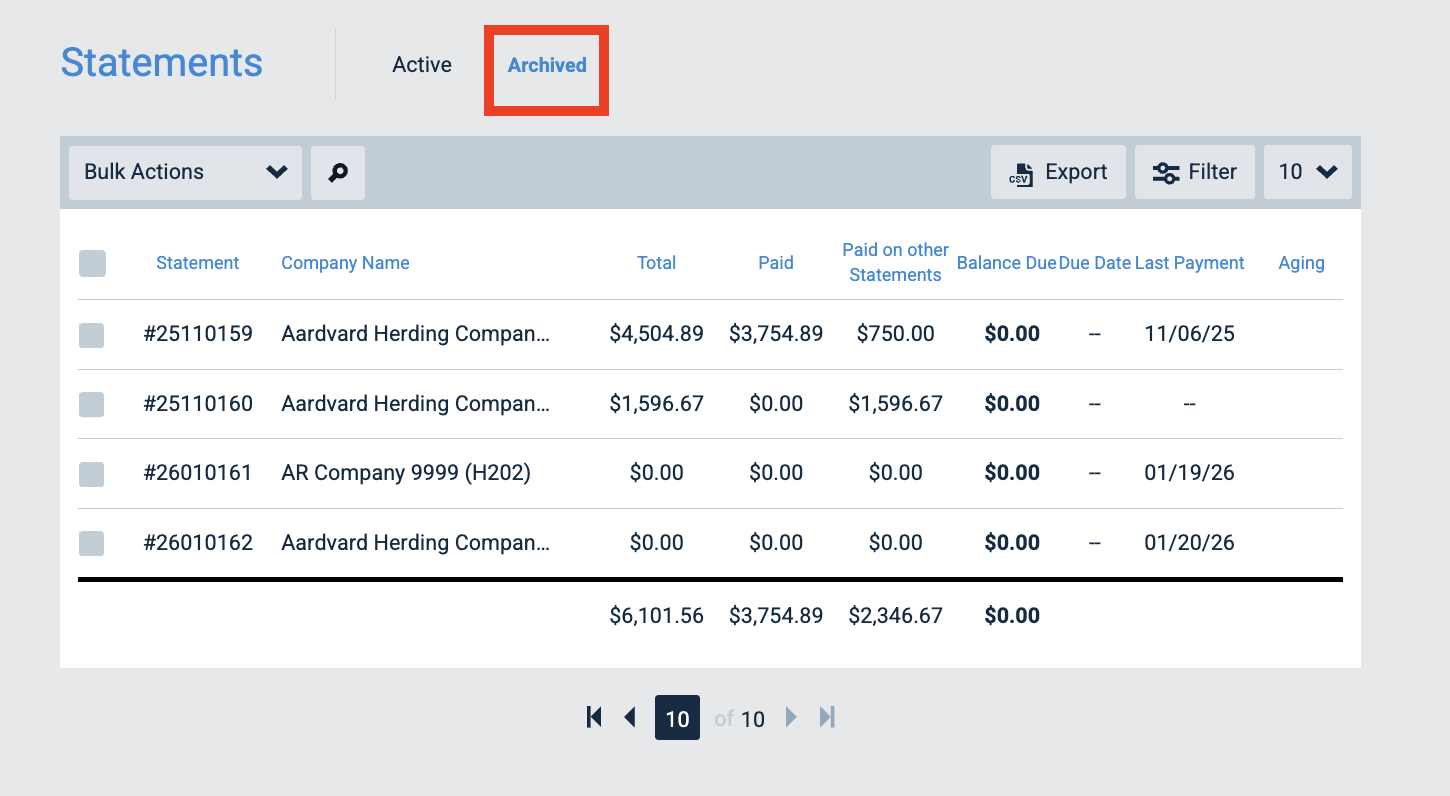Open statement #25110159
Viewport: 1450px width, 796px height.
point(198,334)
